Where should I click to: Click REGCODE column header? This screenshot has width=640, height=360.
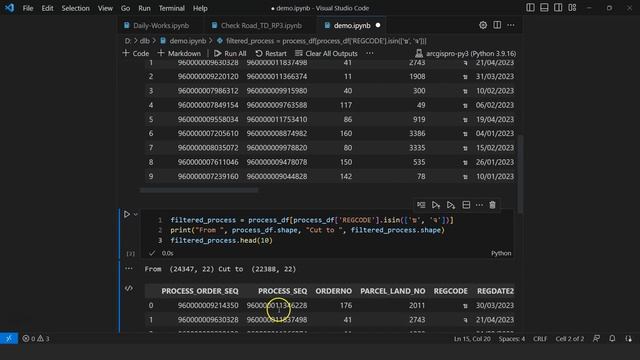[x=451, y=291]
